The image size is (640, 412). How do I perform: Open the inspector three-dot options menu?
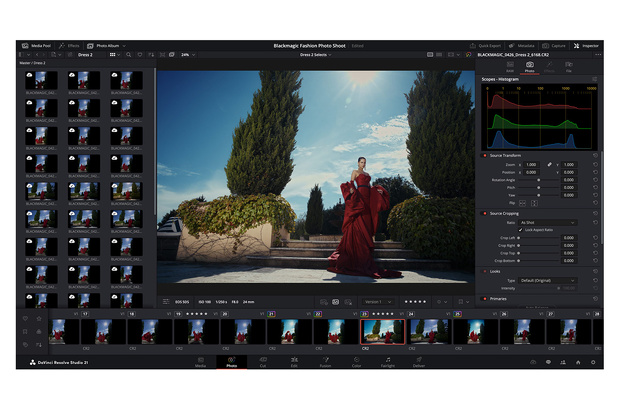598,55
